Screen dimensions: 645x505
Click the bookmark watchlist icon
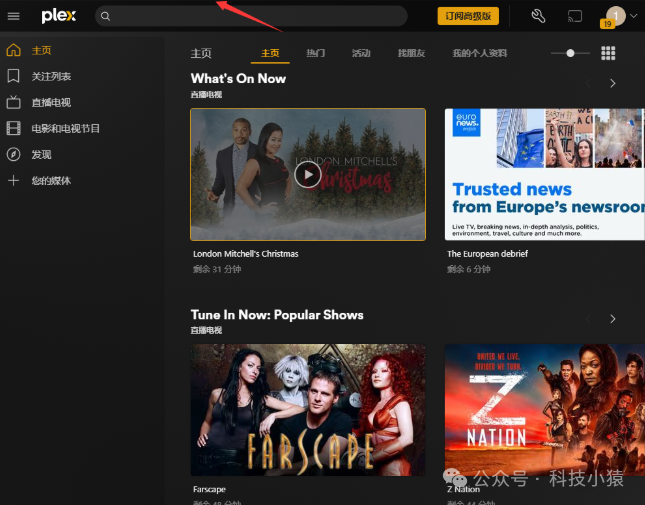[x=14, y=76]
